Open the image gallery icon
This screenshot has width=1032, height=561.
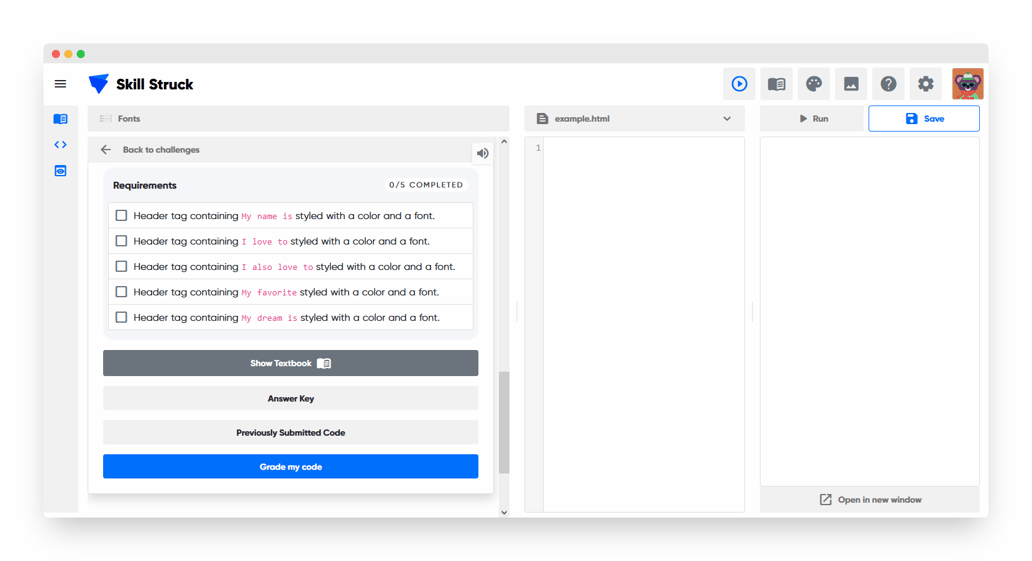point(851,84)
